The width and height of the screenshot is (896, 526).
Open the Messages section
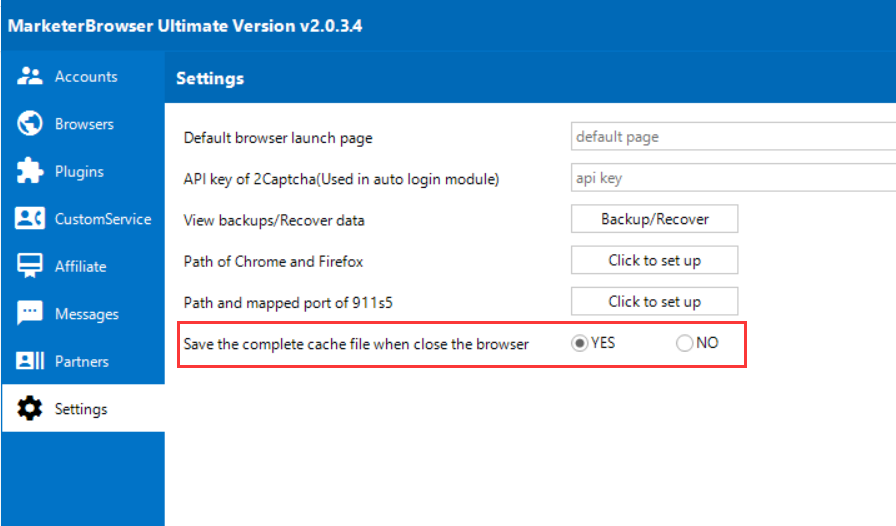coord(86,314)
